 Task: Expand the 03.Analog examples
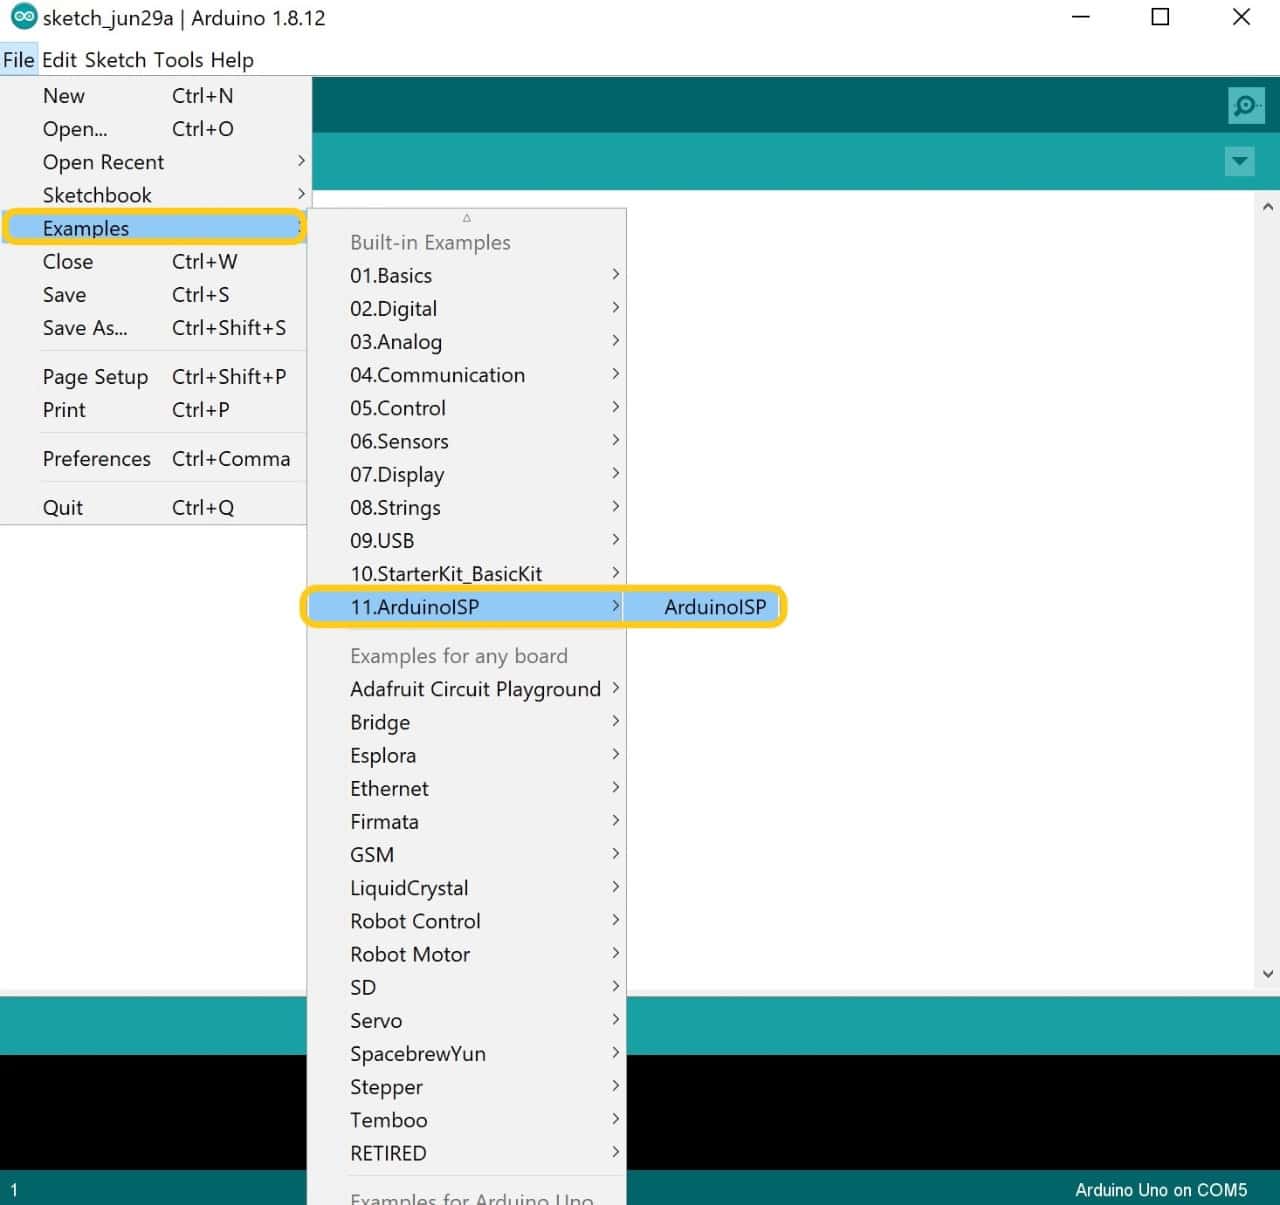[x=467, y=342]
